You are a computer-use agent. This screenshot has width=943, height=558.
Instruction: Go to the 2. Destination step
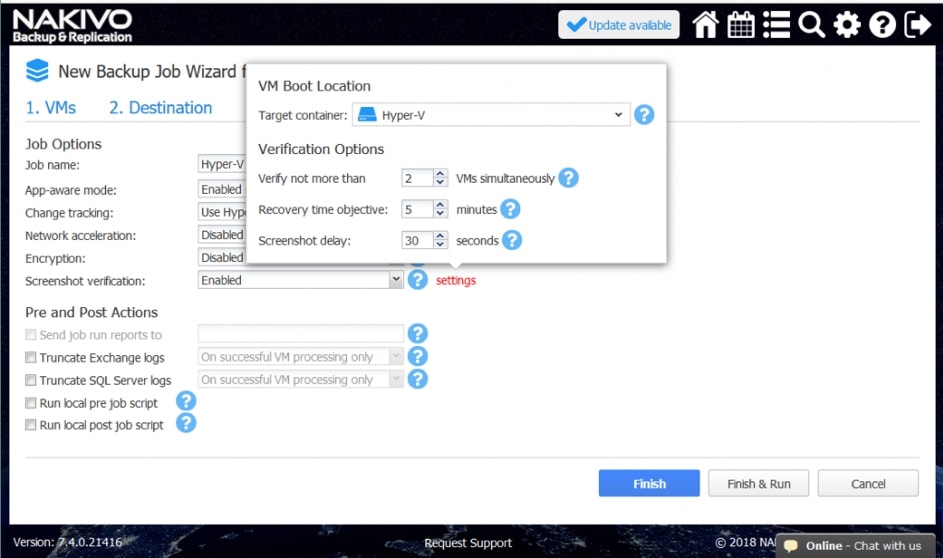[160, 108]
